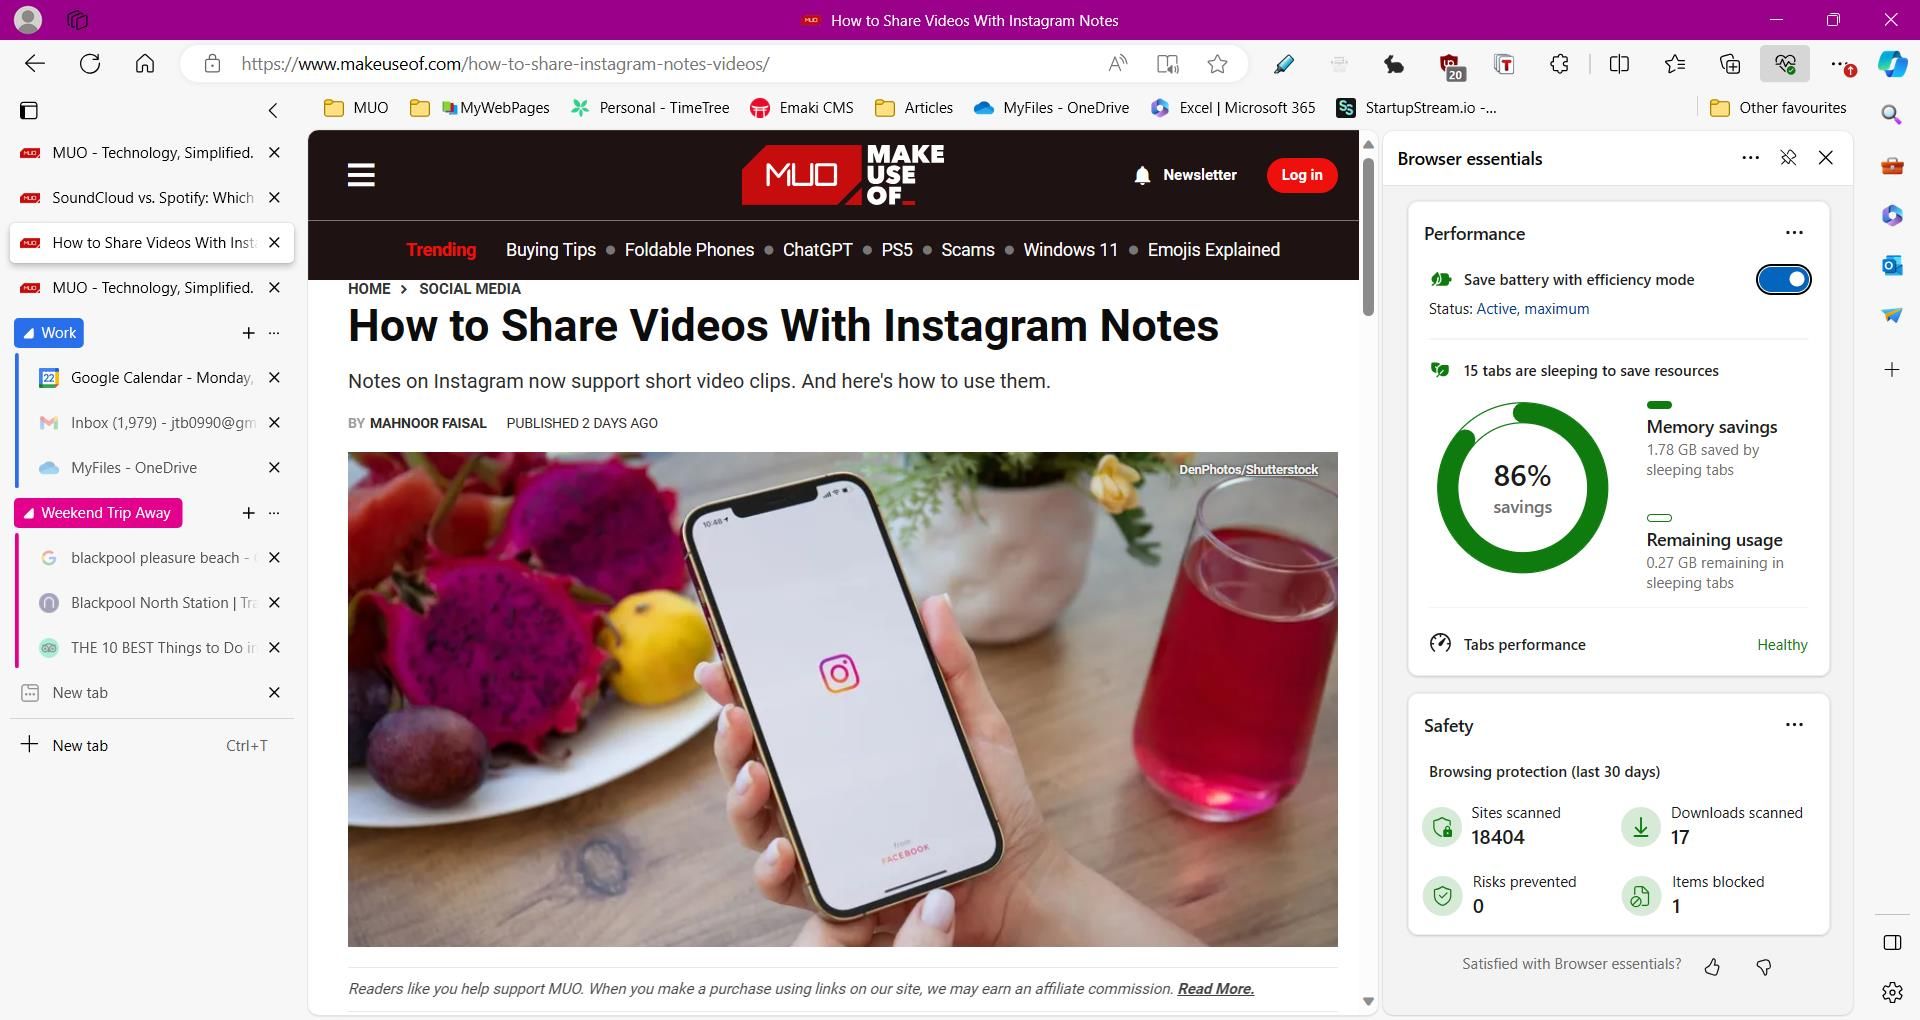Collapse the Work tab group

tap(49, 333)
